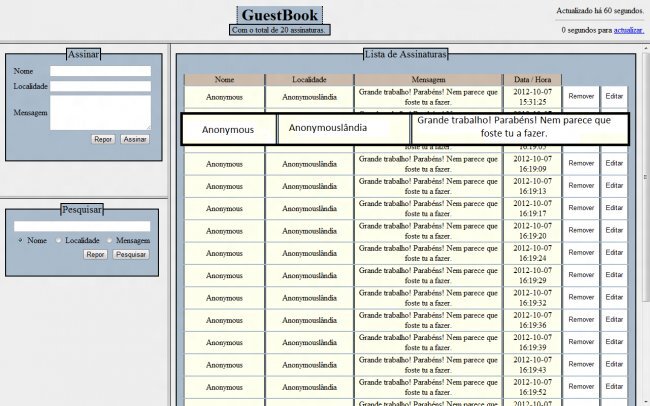Click the Data / Hora column header
The height and width of the screenshot is (406, 650).
pyautogui.click(x=533, y=80)
